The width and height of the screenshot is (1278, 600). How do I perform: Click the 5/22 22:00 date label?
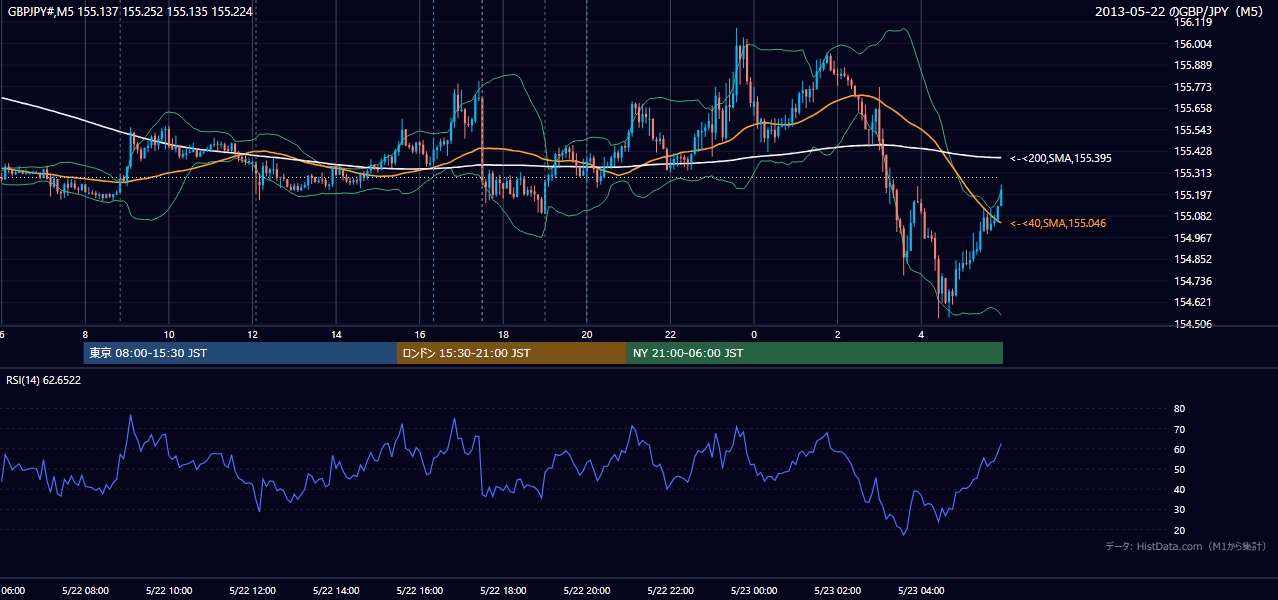(671, 590)
